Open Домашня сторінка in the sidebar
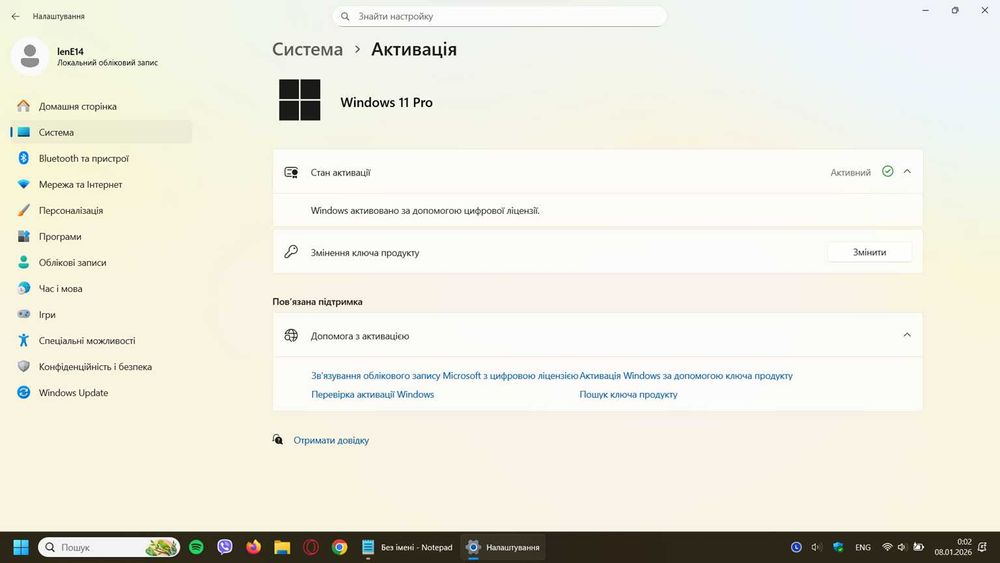 101,106
